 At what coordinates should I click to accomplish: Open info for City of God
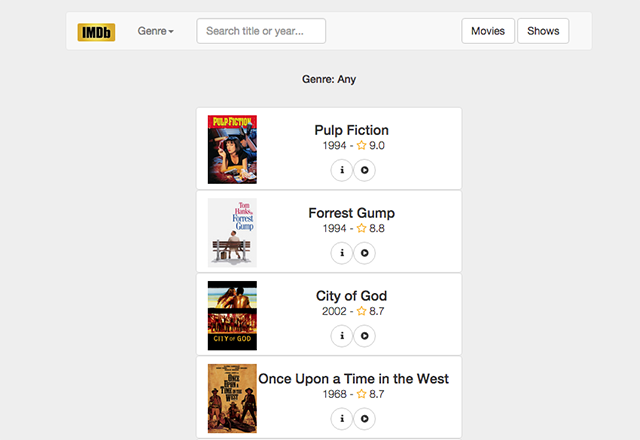(342, 336)
